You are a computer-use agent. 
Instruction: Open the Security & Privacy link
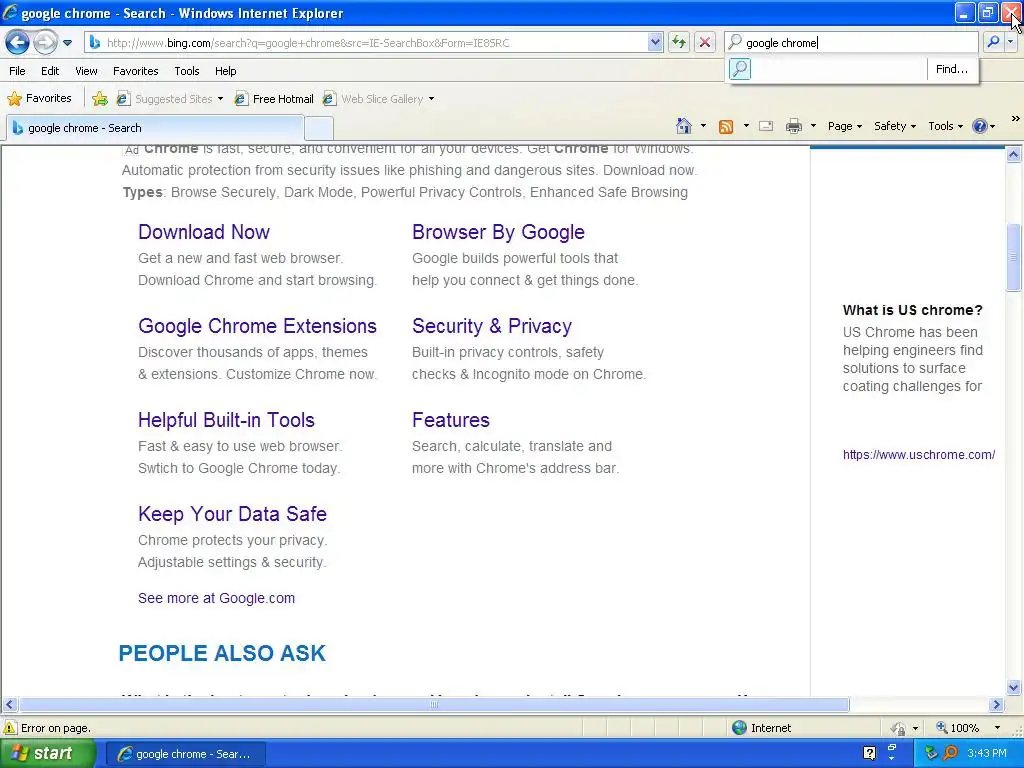click(x=492, y=326)
